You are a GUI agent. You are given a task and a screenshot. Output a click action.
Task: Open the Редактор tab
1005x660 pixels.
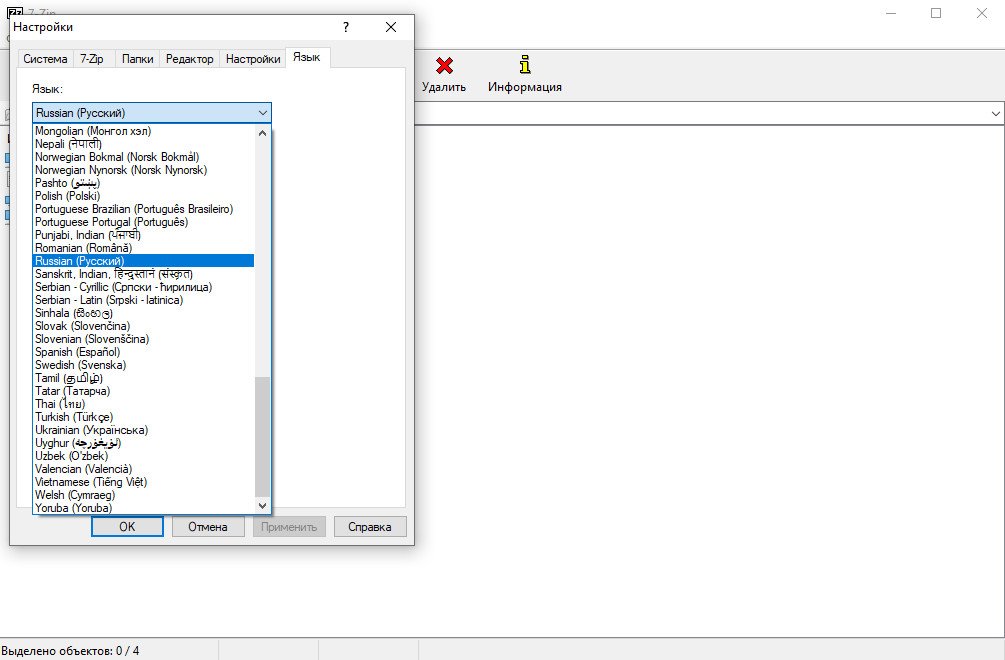(x=190, y=59)
